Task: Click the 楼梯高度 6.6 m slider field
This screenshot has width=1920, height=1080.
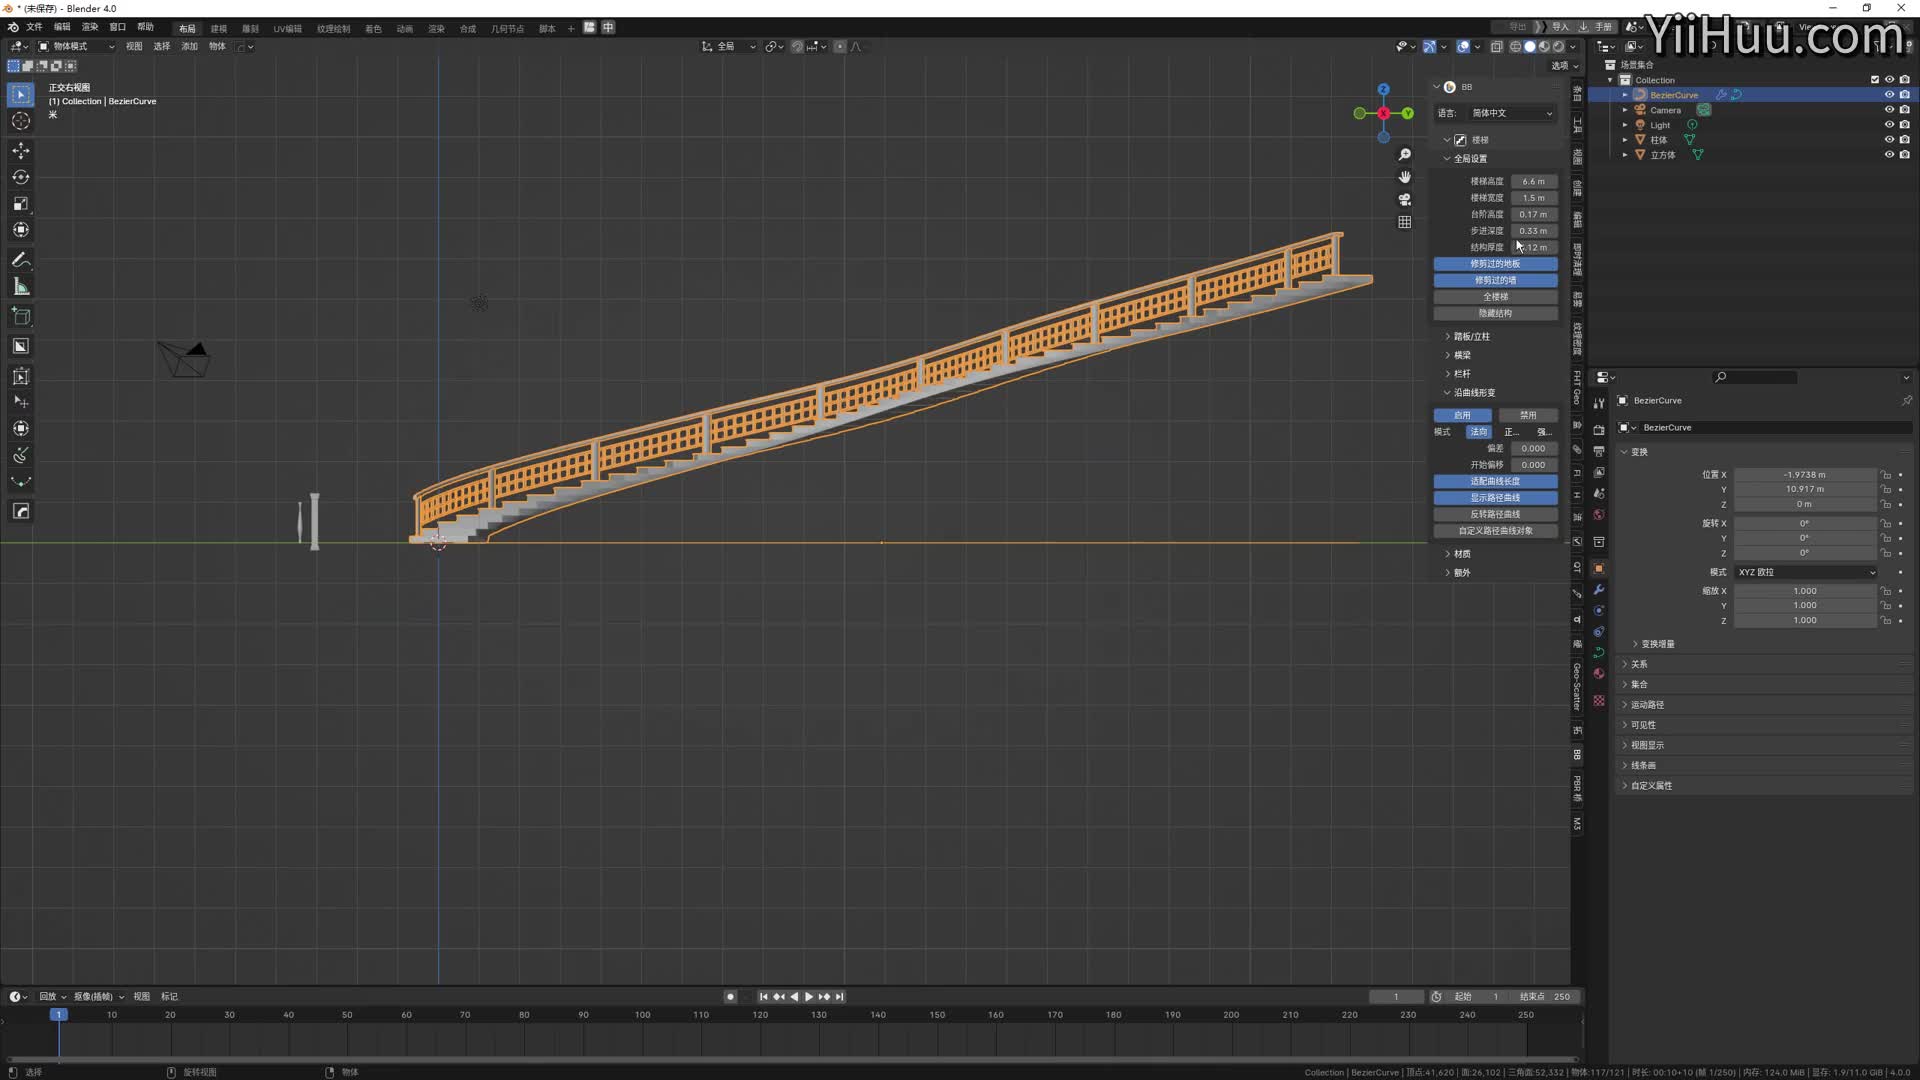Action: (1533, 181)
